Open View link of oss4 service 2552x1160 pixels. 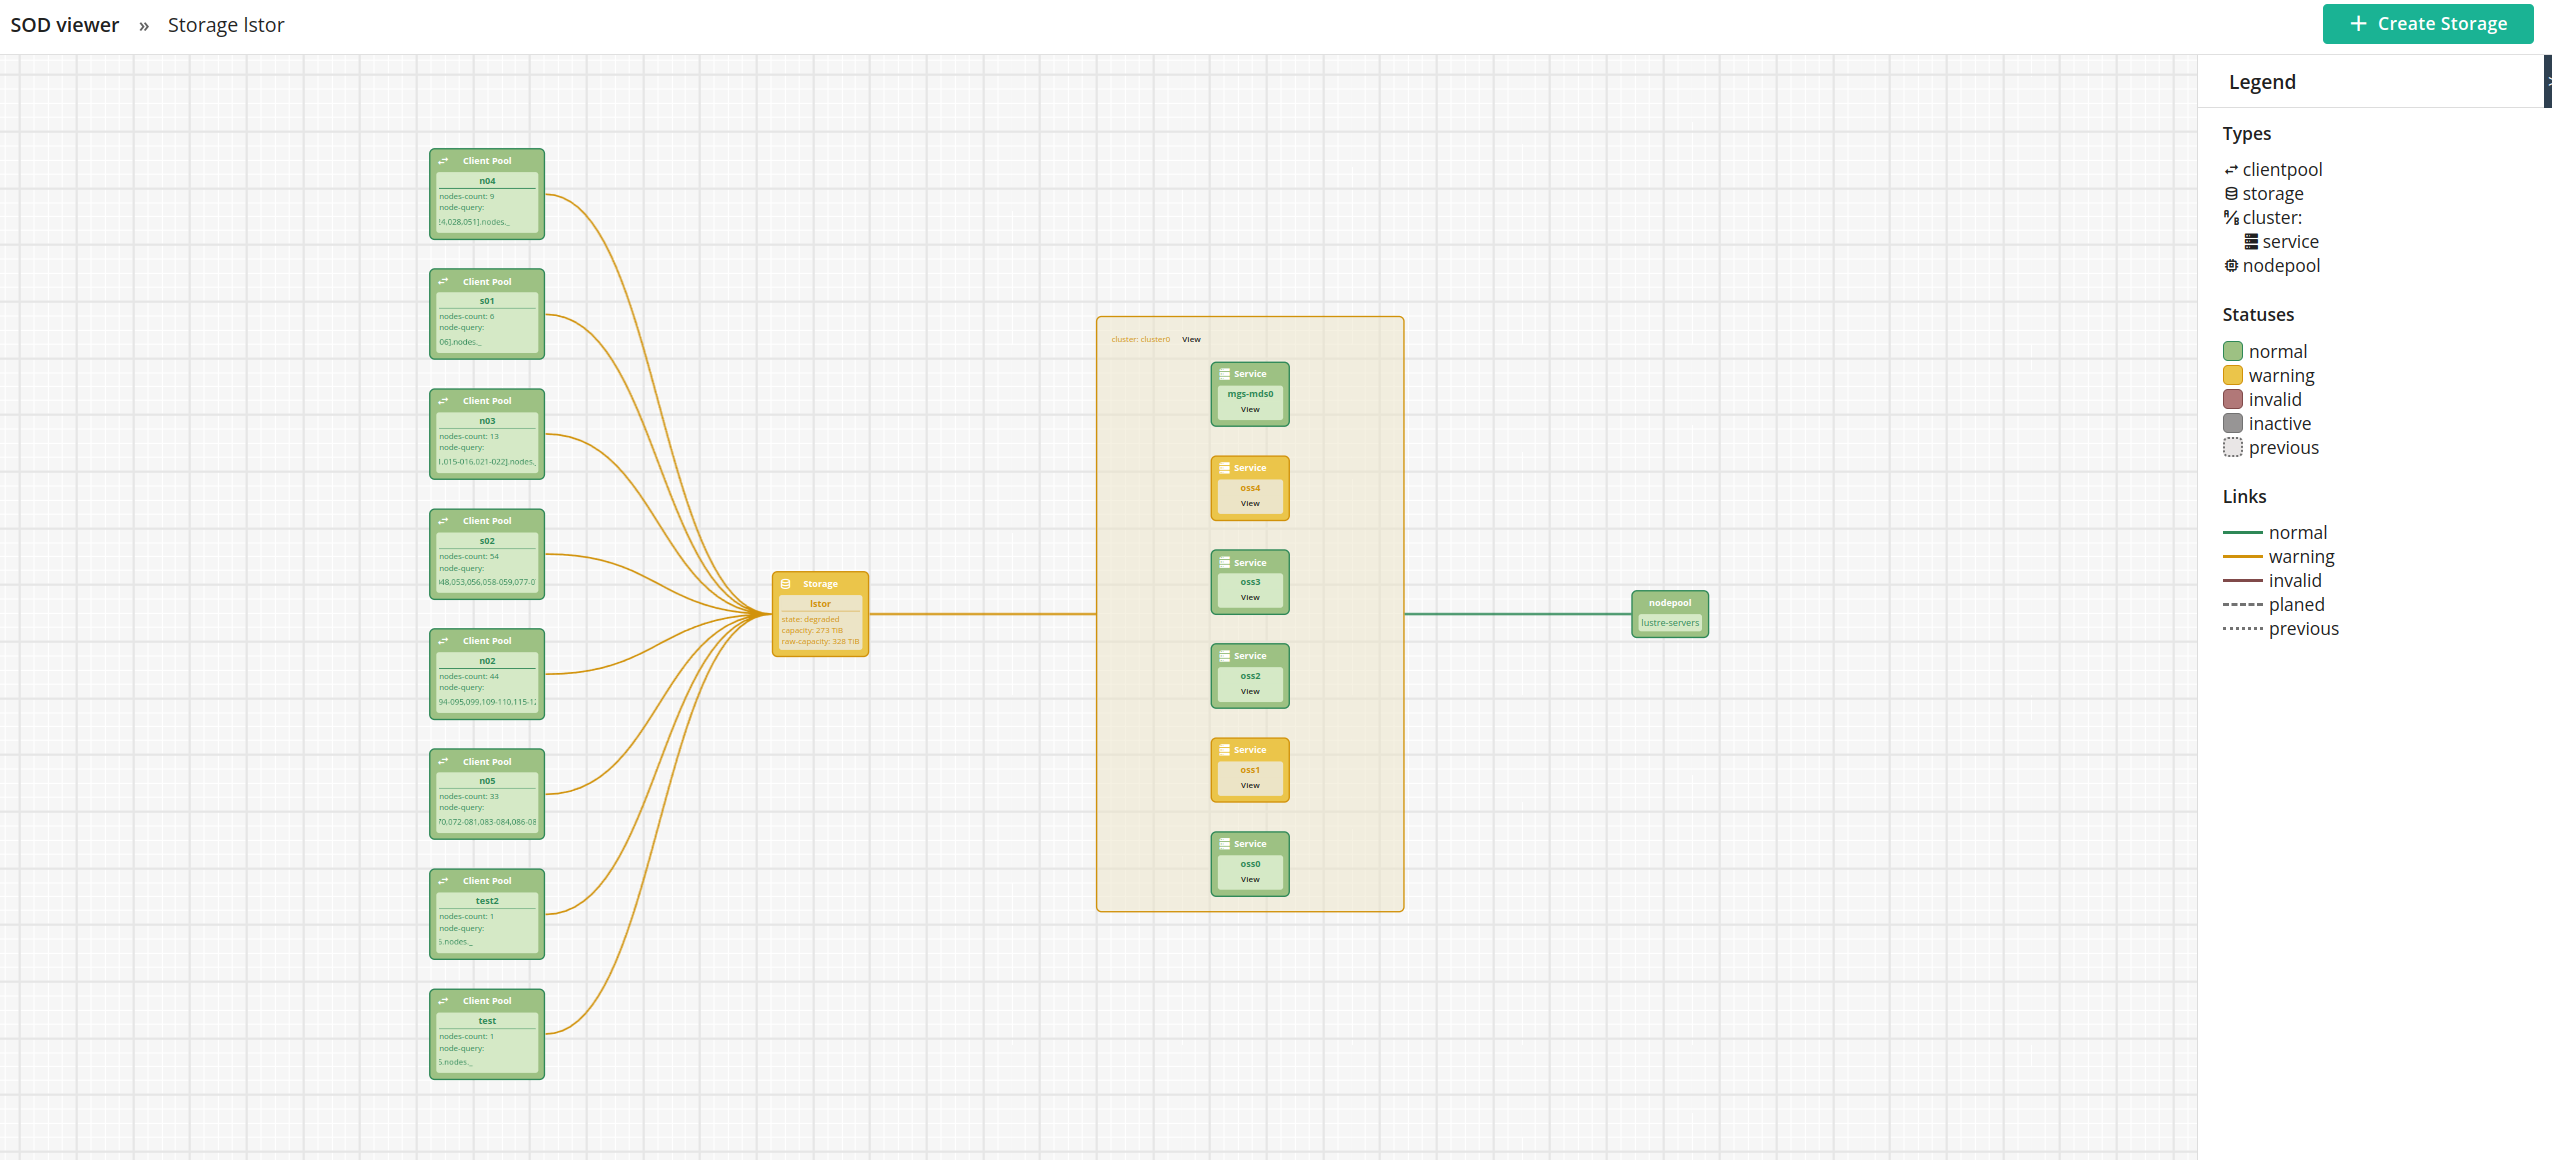(x=1250, y=504)
